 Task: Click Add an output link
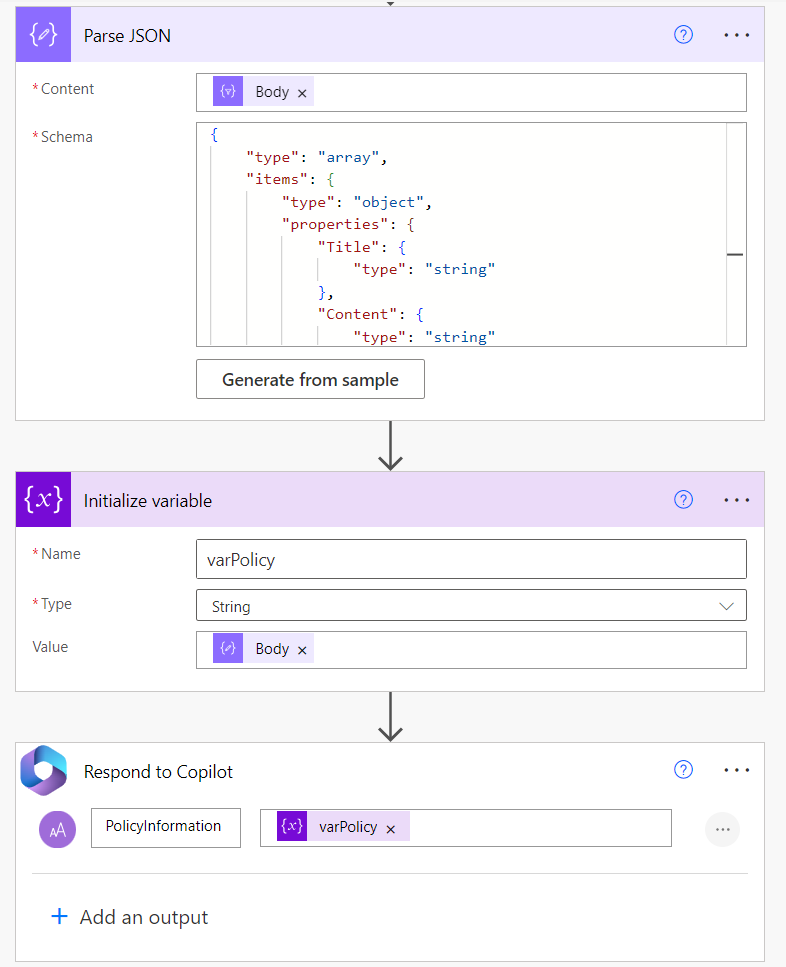[130, 917]
